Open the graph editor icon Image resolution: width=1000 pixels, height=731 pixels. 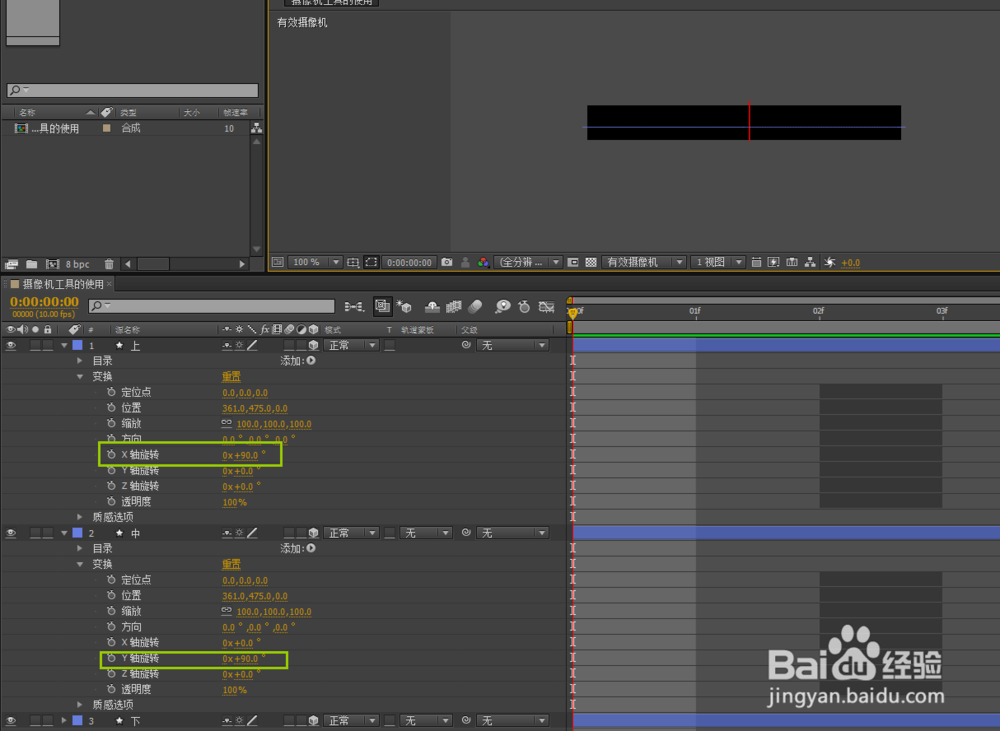pos(547,307)
